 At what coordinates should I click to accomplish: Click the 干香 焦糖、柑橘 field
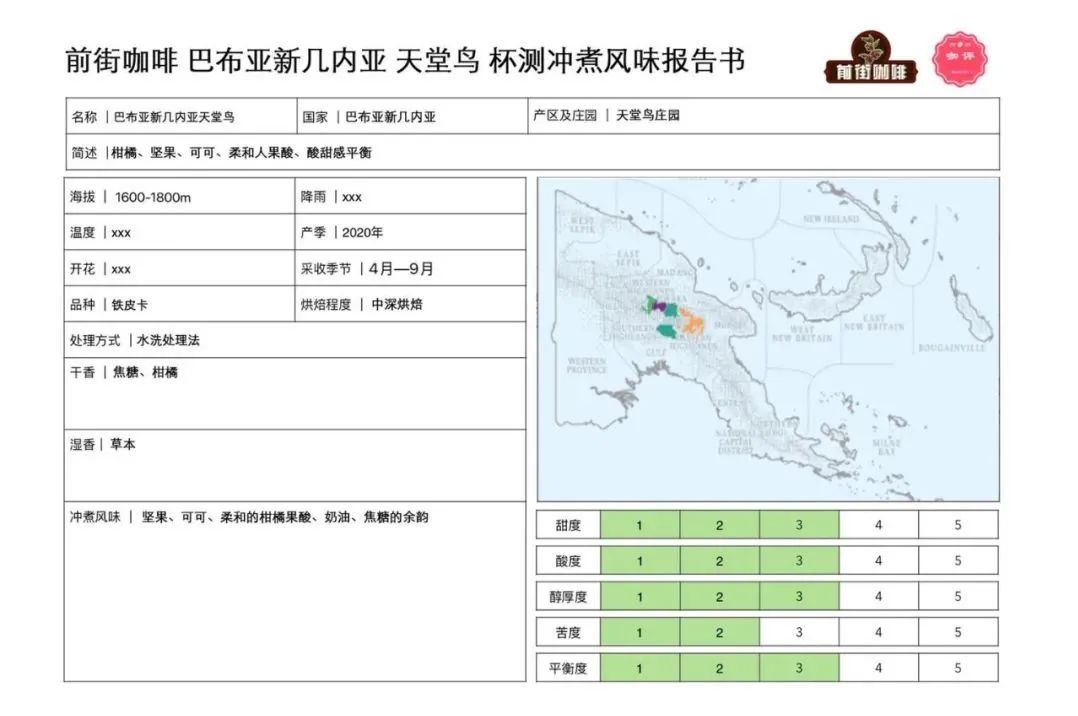tap(295, 394)
